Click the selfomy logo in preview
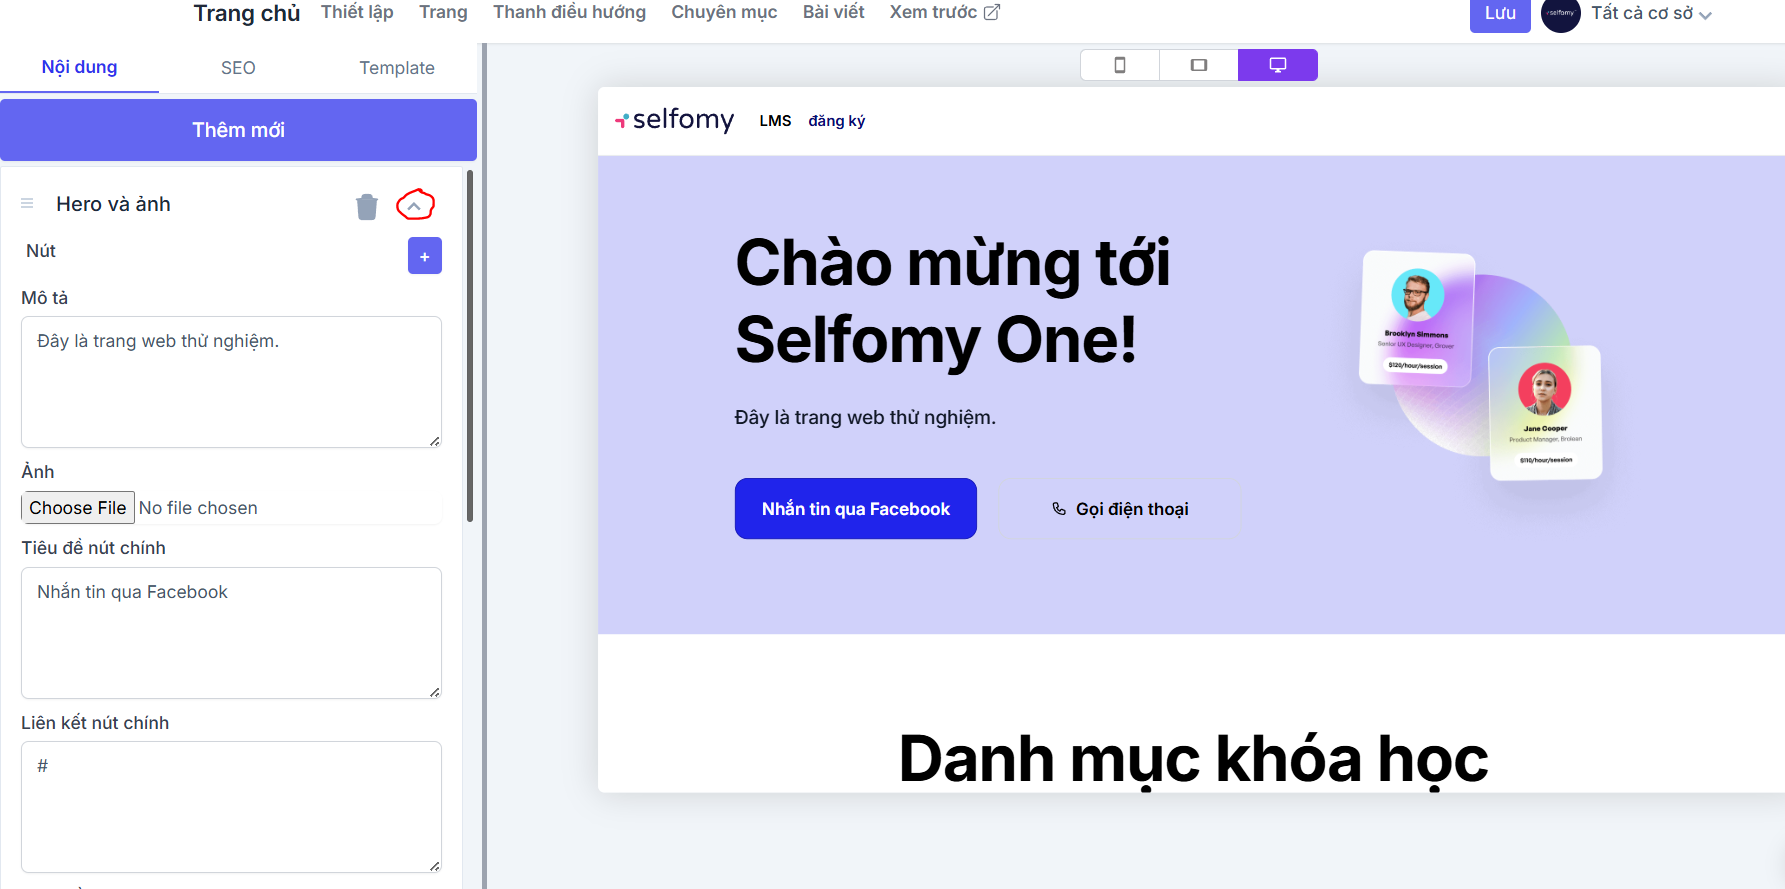 click(x=674, y=120)
